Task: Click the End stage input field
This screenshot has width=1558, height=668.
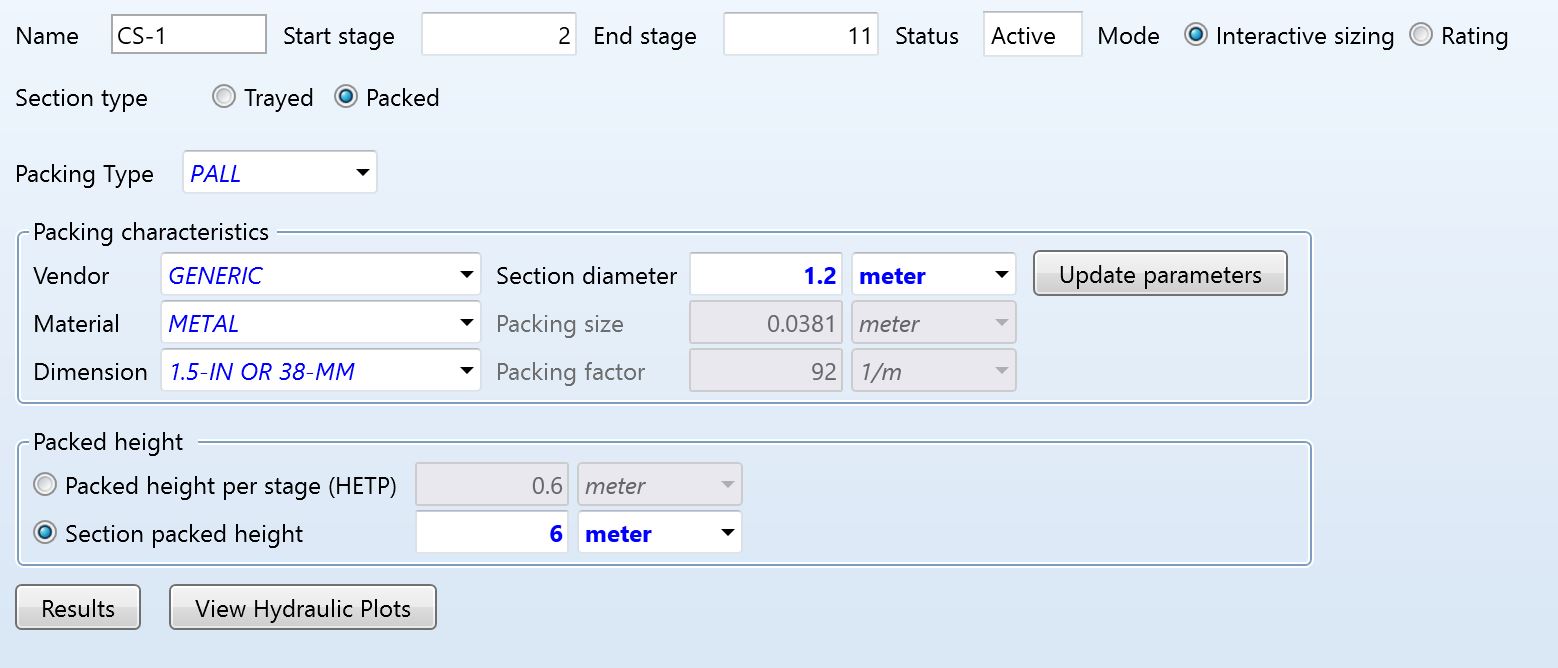Action: point(800,36)
